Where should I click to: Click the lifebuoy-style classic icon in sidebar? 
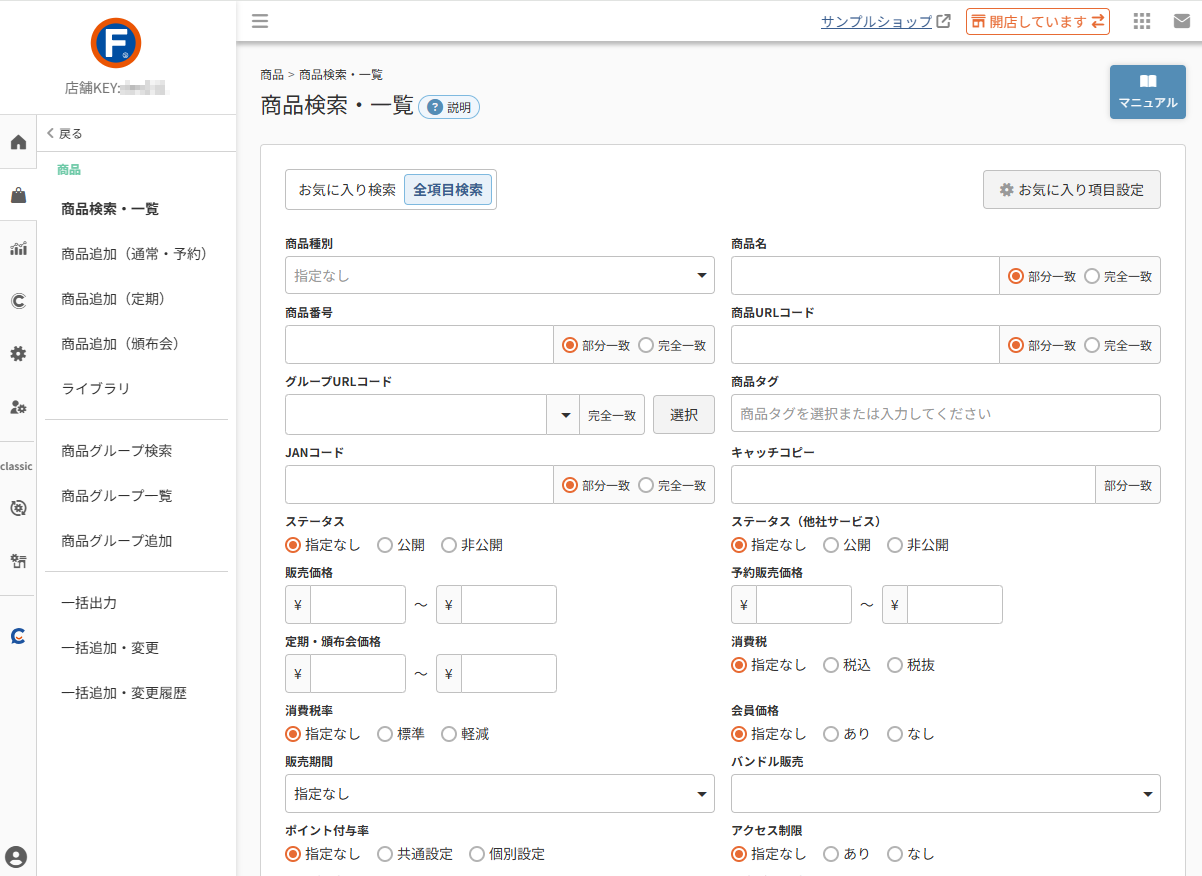point(18,508)
